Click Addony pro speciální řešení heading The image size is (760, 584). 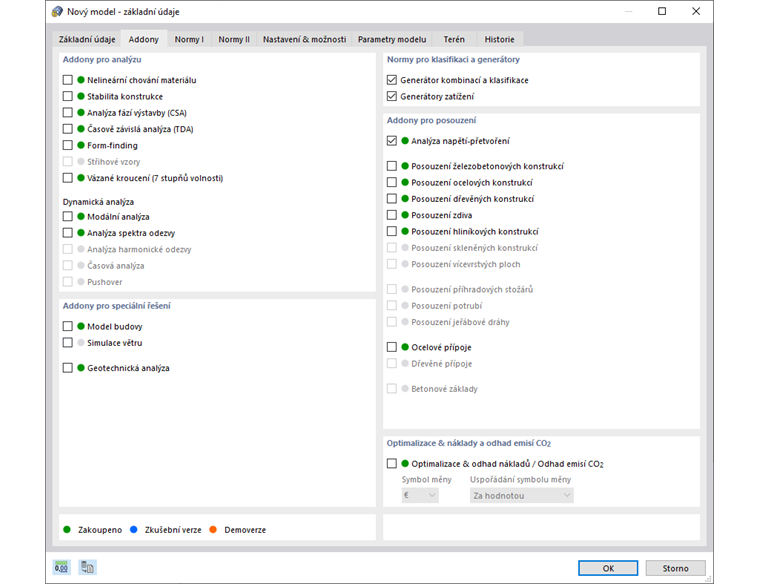click(116, 306)
